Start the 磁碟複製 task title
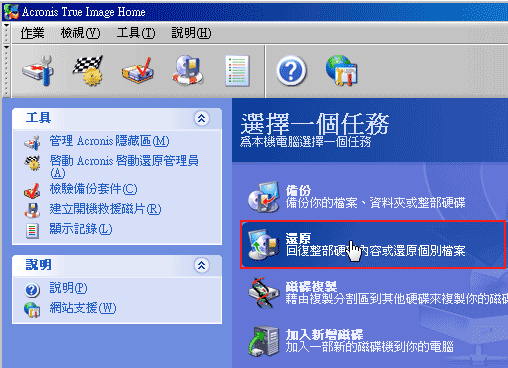The height and width of the screenshot is (368, 508). 311,286
